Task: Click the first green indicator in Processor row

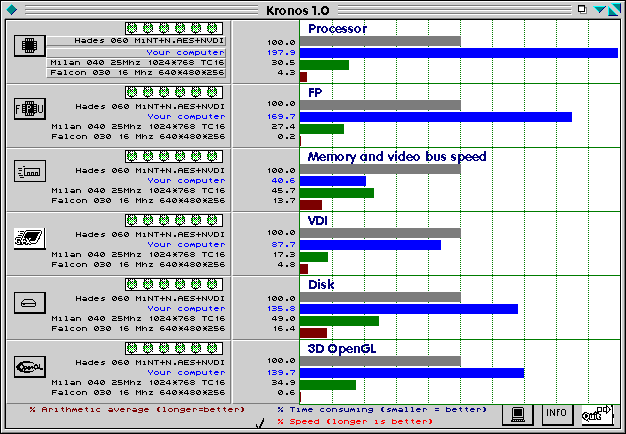Action: [132, 28]
